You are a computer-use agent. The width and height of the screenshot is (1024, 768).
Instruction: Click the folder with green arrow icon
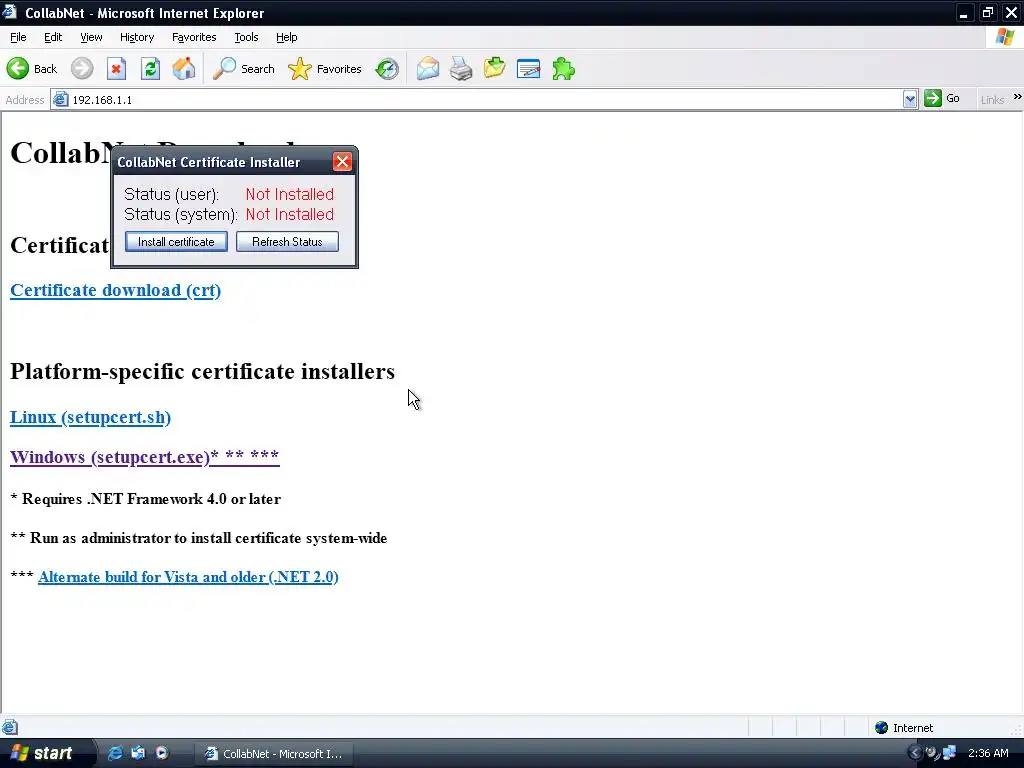[x=495, y=69]
